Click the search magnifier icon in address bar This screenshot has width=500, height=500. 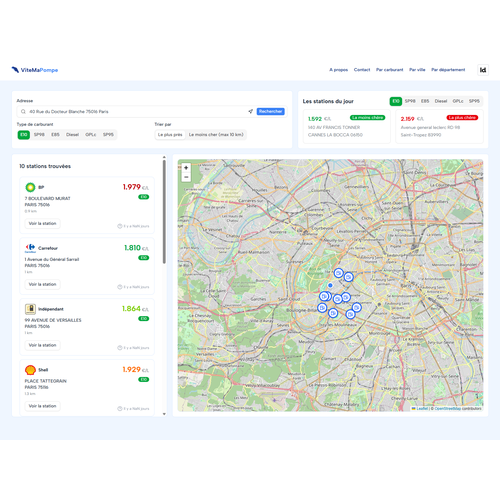(x=23, y=112)
